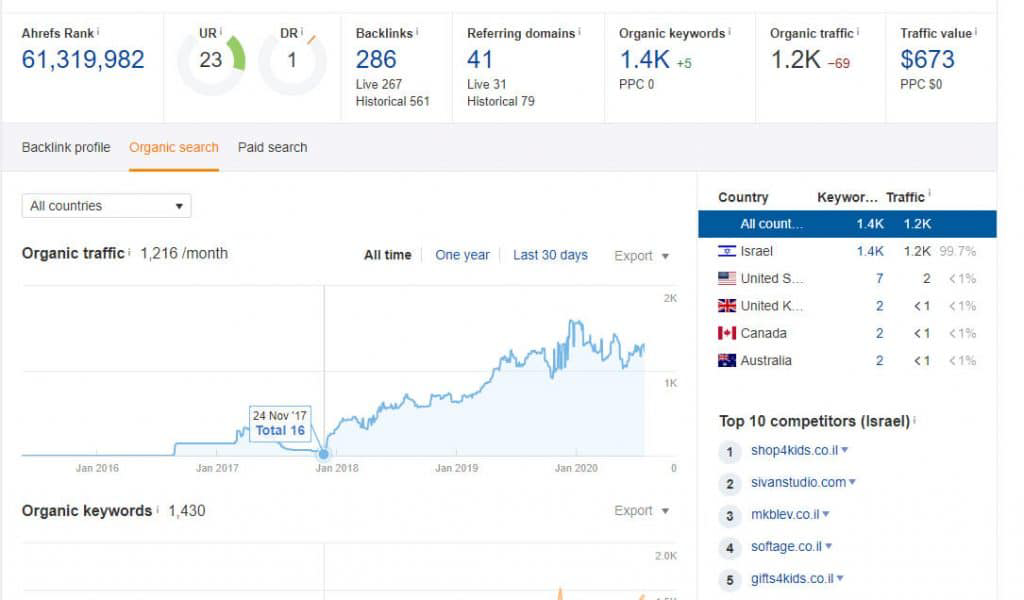Open competitor link gifts4kids.co.il
The width and height of the screenshot is (1024, 600).
[x=792, y=578]
